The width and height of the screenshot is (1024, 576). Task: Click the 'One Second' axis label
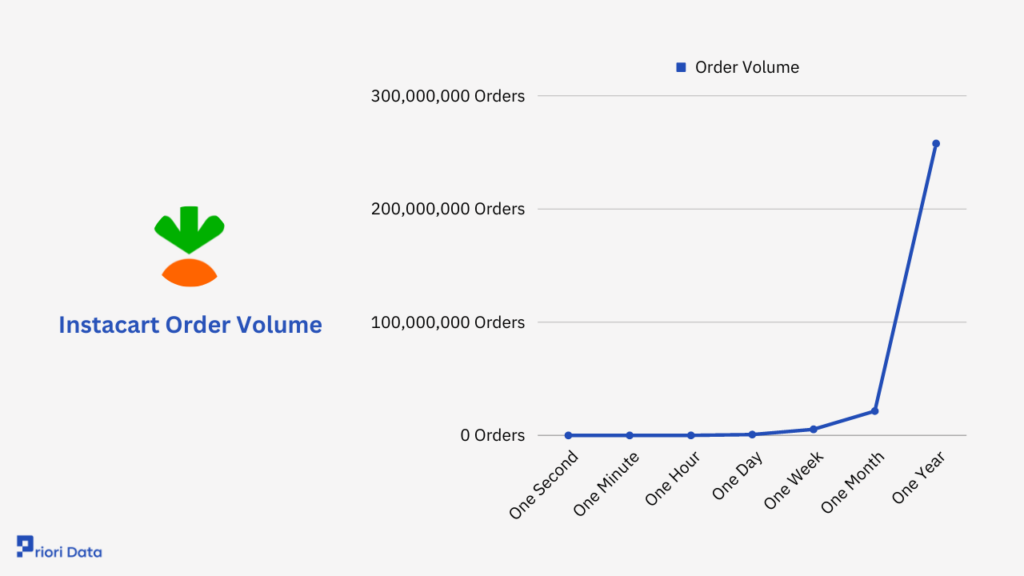(544, 485)
